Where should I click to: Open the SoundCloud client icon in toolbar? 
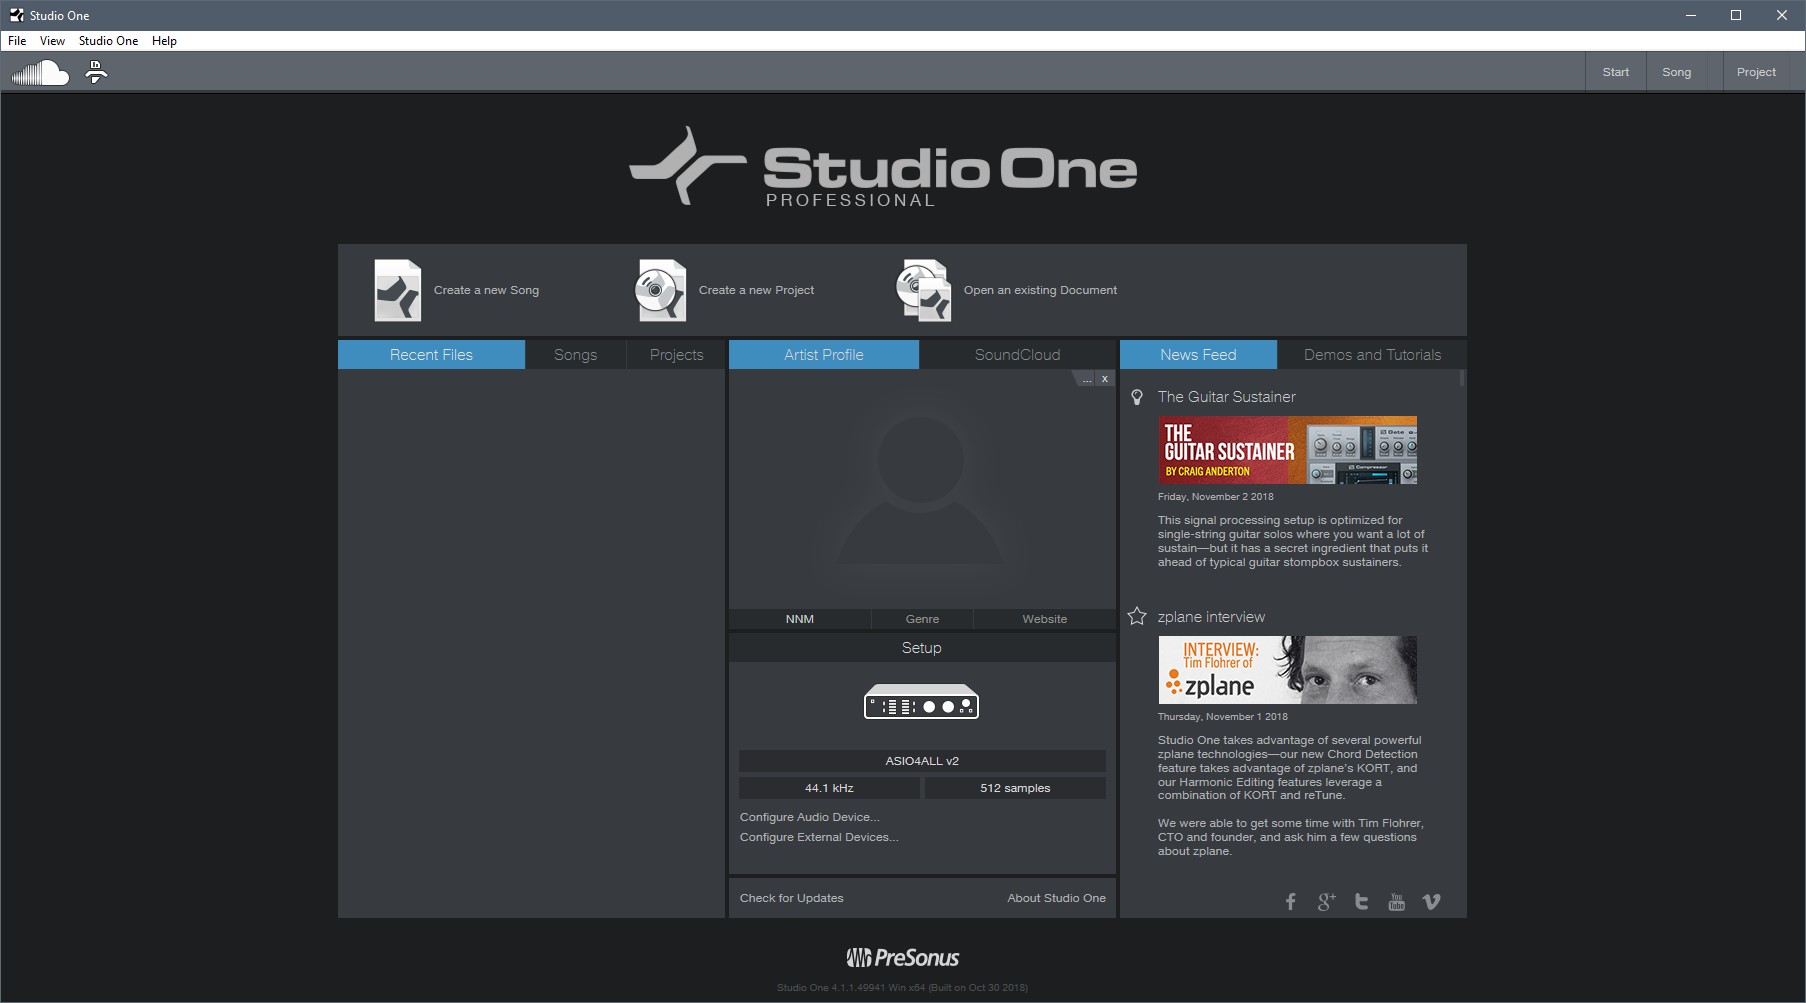[x=40, y=73]
